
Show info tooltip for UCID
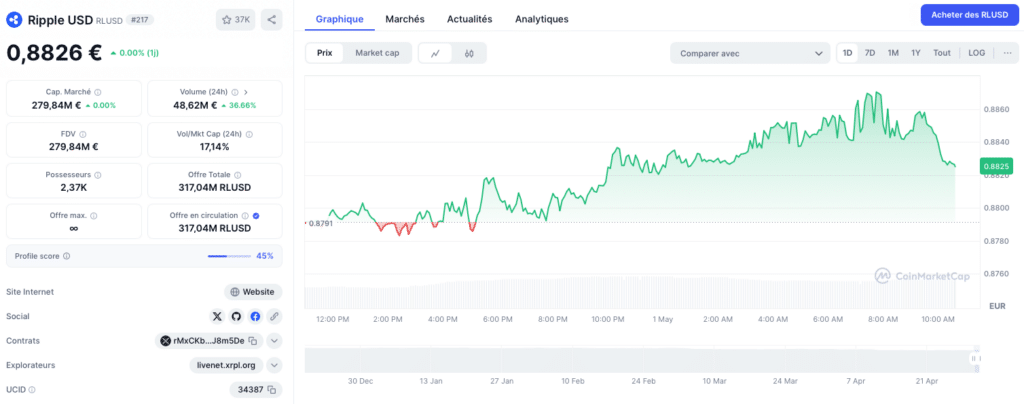32,390
